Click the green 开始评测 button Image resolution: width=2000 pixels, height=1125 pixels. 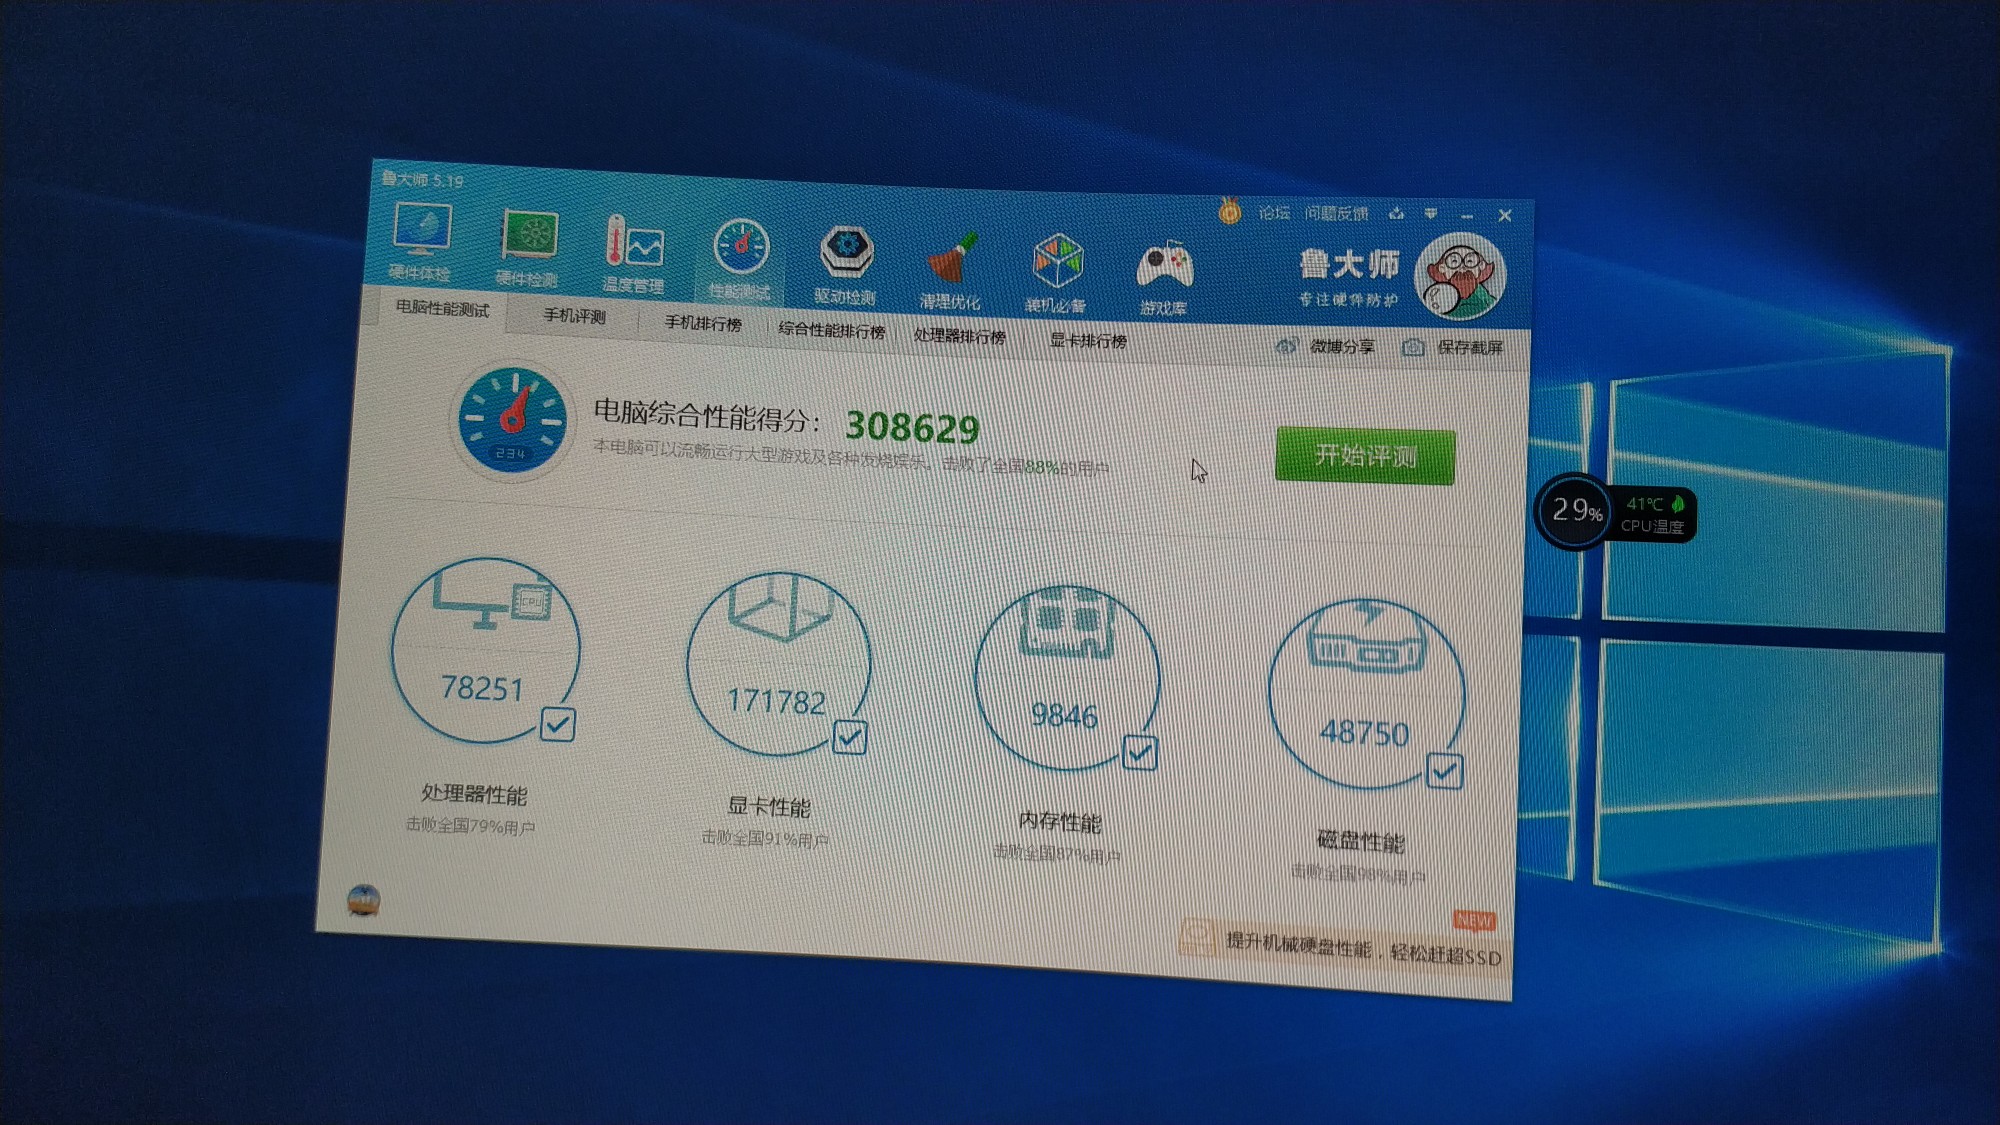[1365, 456]
